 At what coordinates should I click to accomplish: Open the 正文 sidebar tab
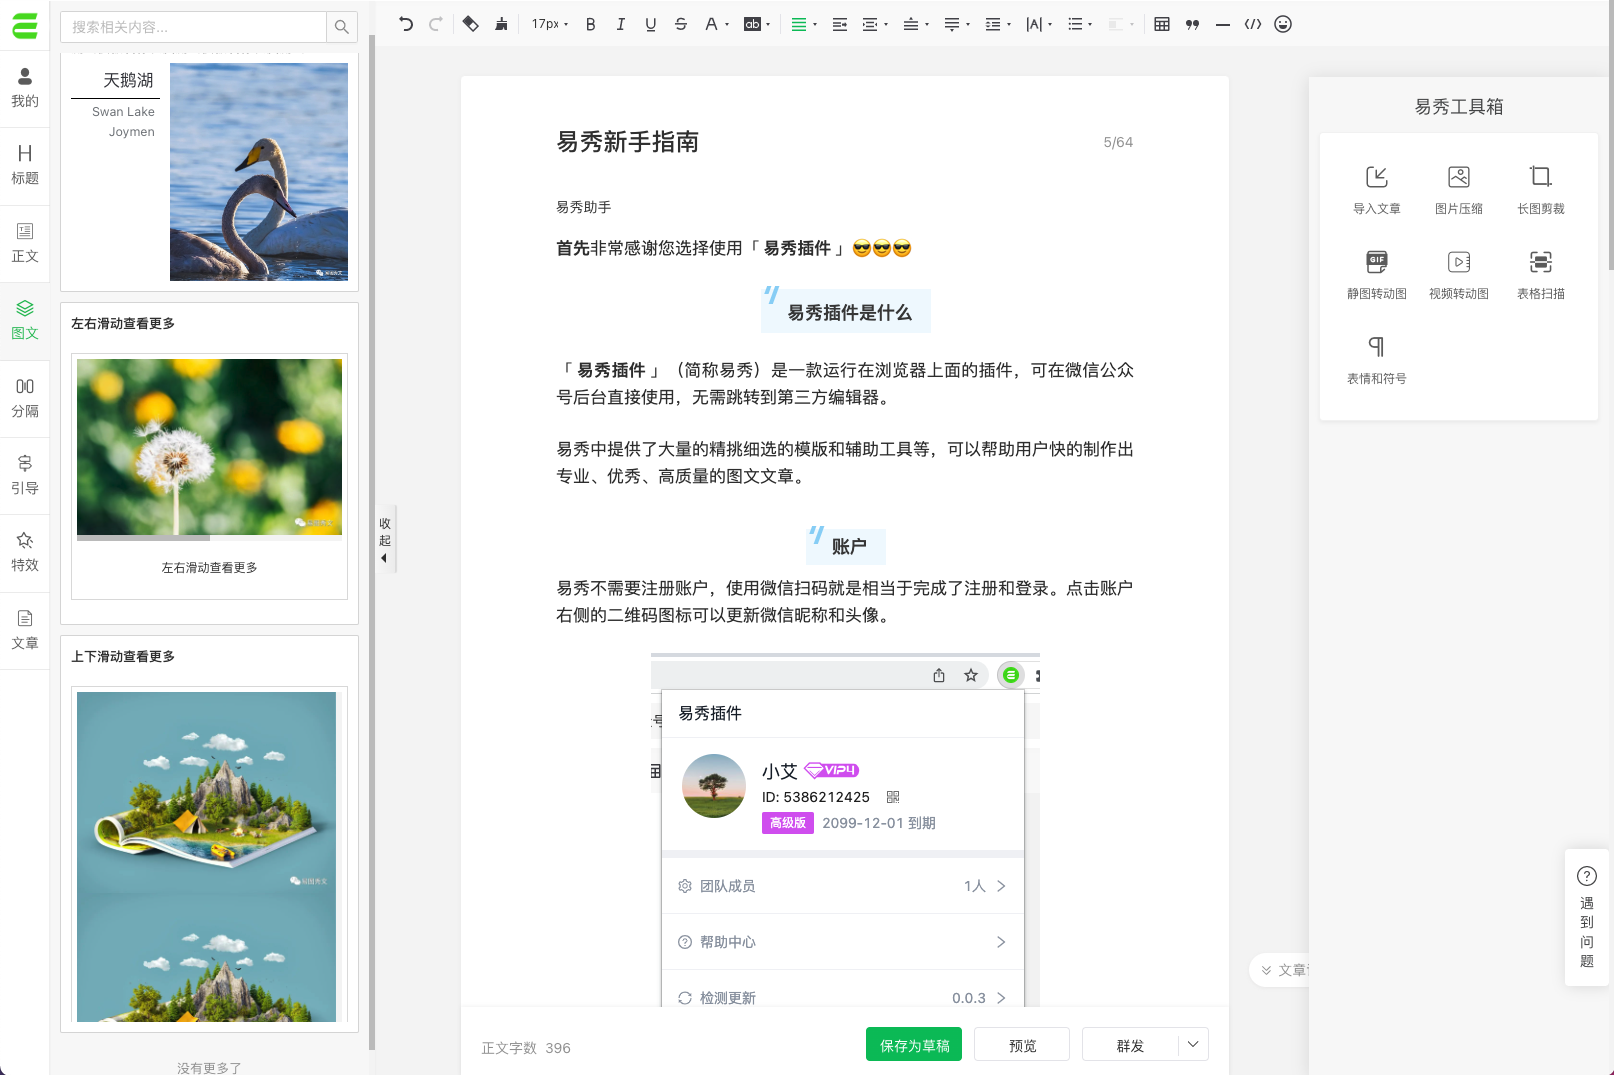(x=25, y=243)
